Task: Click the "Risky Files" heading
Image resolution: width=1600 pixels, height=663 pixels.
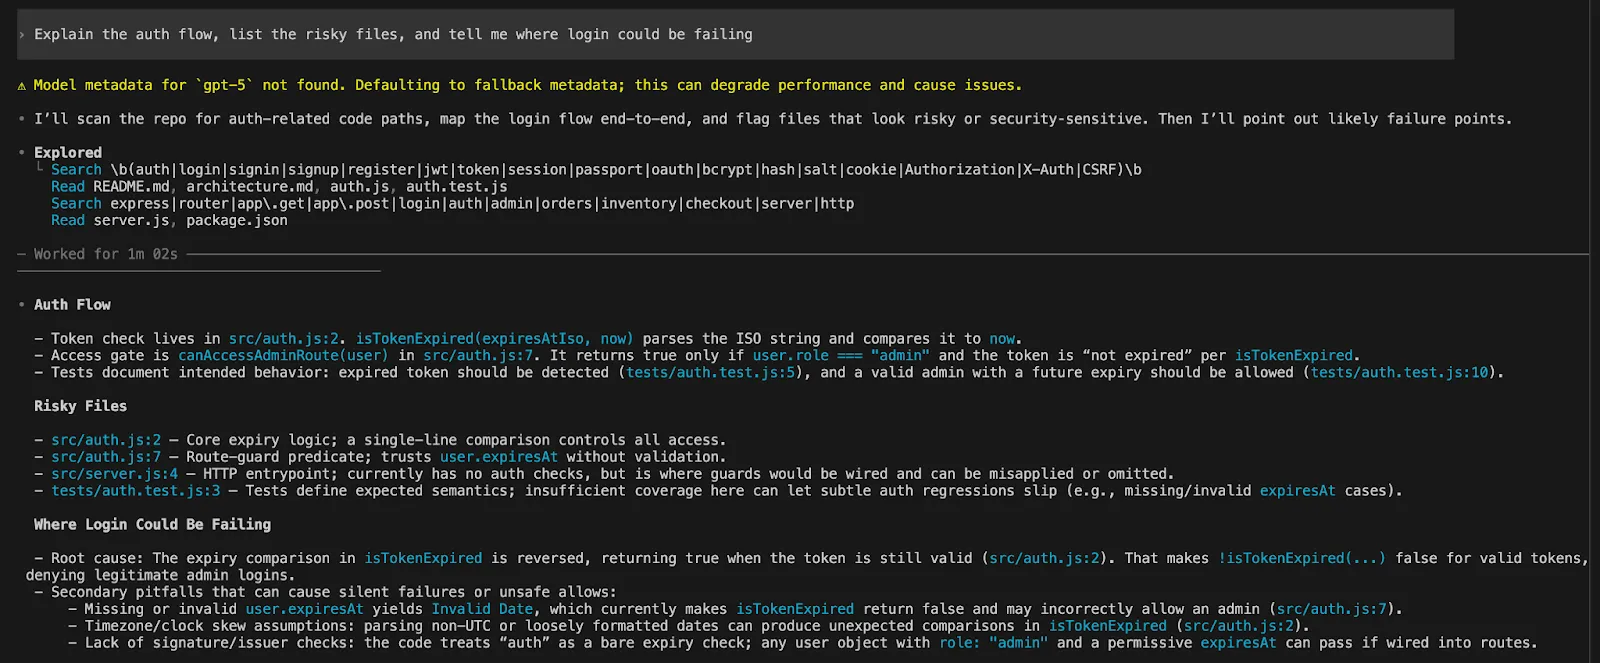Action: click(x=80, y=407)
